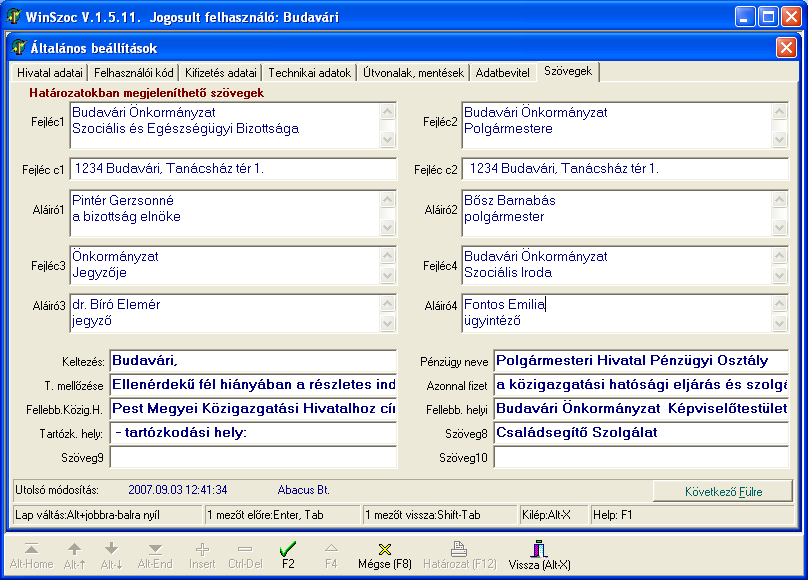Click the Abacus Bt. modifier text
The image size is (808, 580).
pyautogui.click(x=303, y=490)
